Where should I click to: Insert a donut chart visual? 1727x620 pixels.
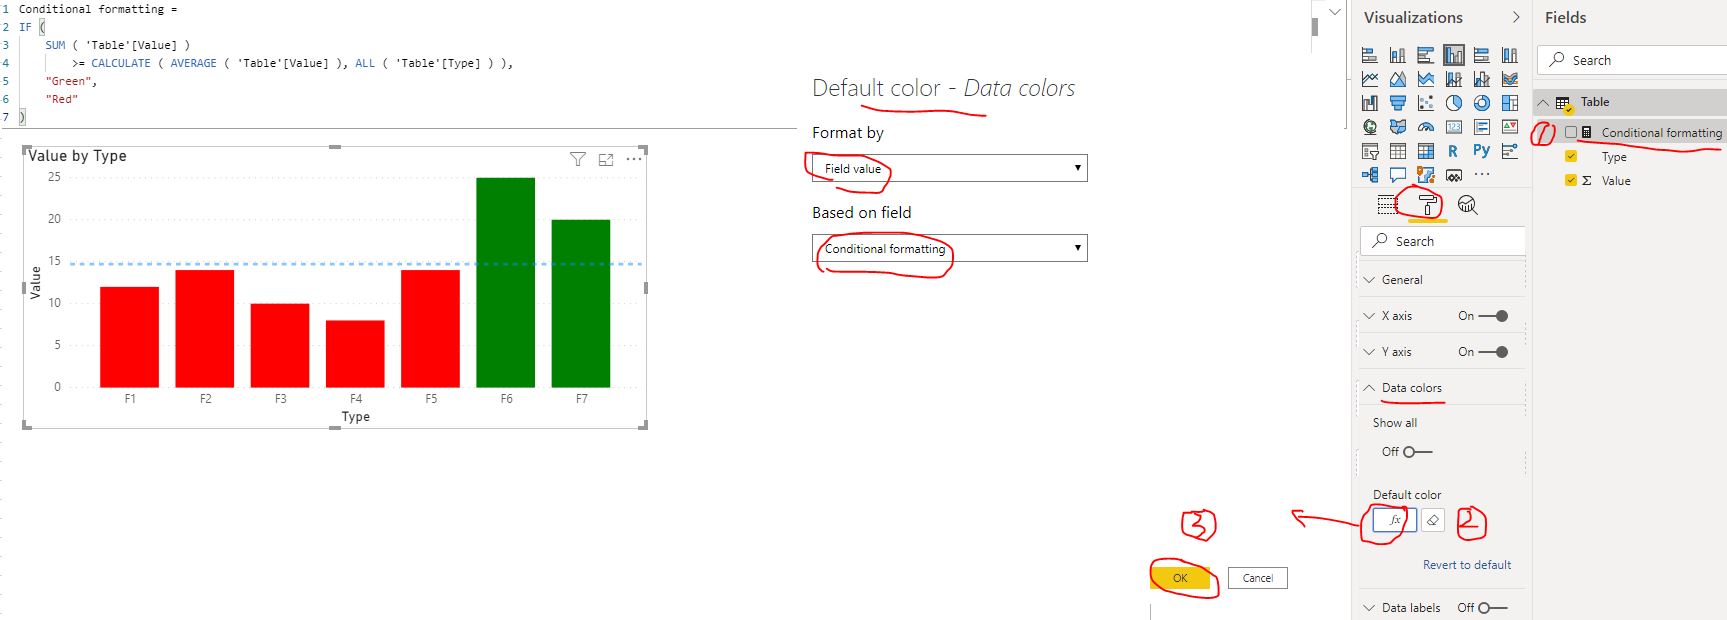point(1482,103)
